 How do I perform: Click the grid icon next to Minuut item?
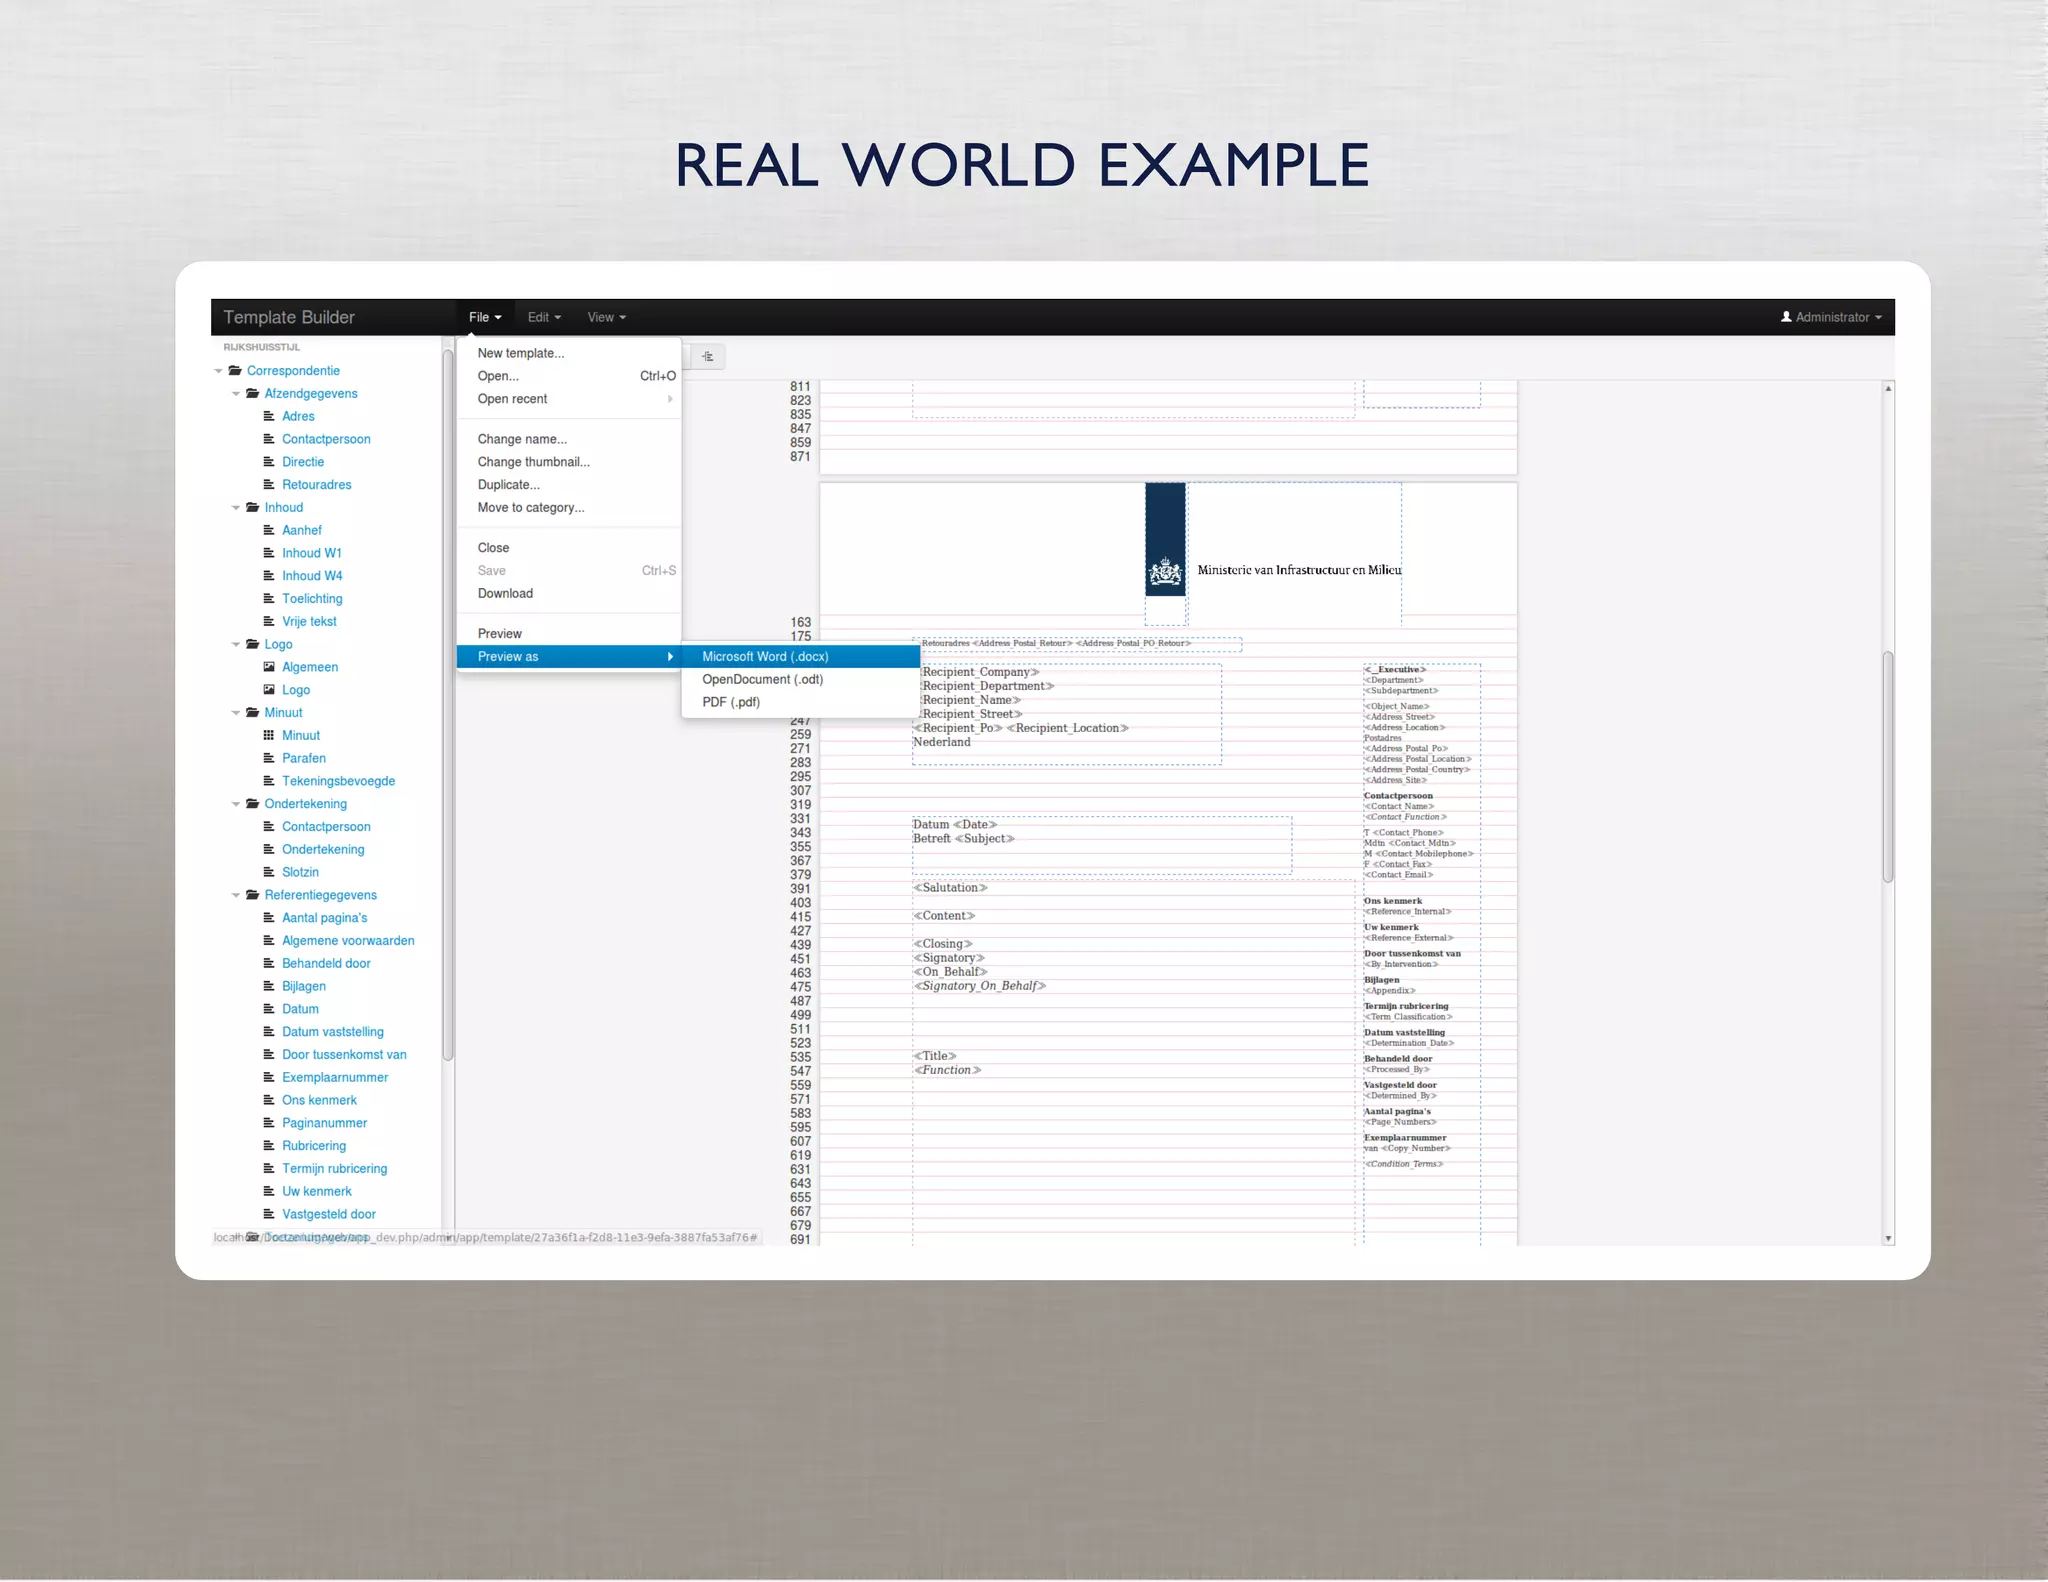click(269, 735)
